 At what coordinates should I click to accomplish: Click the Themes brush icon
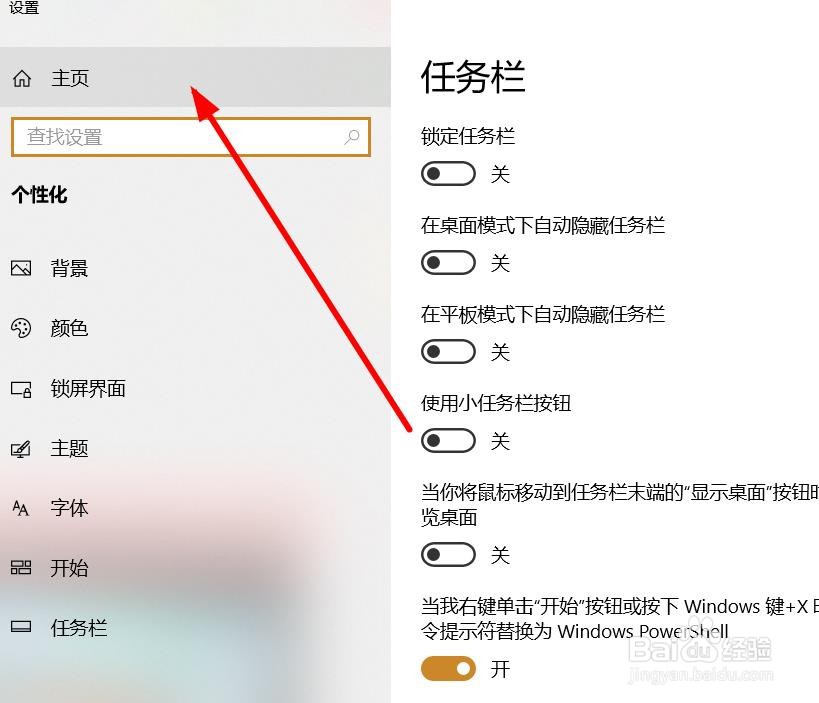pos(21,449)
